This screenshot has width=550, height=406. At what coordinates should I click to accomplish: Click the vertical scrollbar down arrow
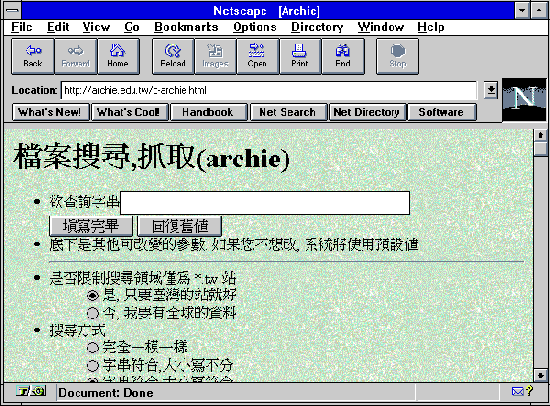pos(541,375)
